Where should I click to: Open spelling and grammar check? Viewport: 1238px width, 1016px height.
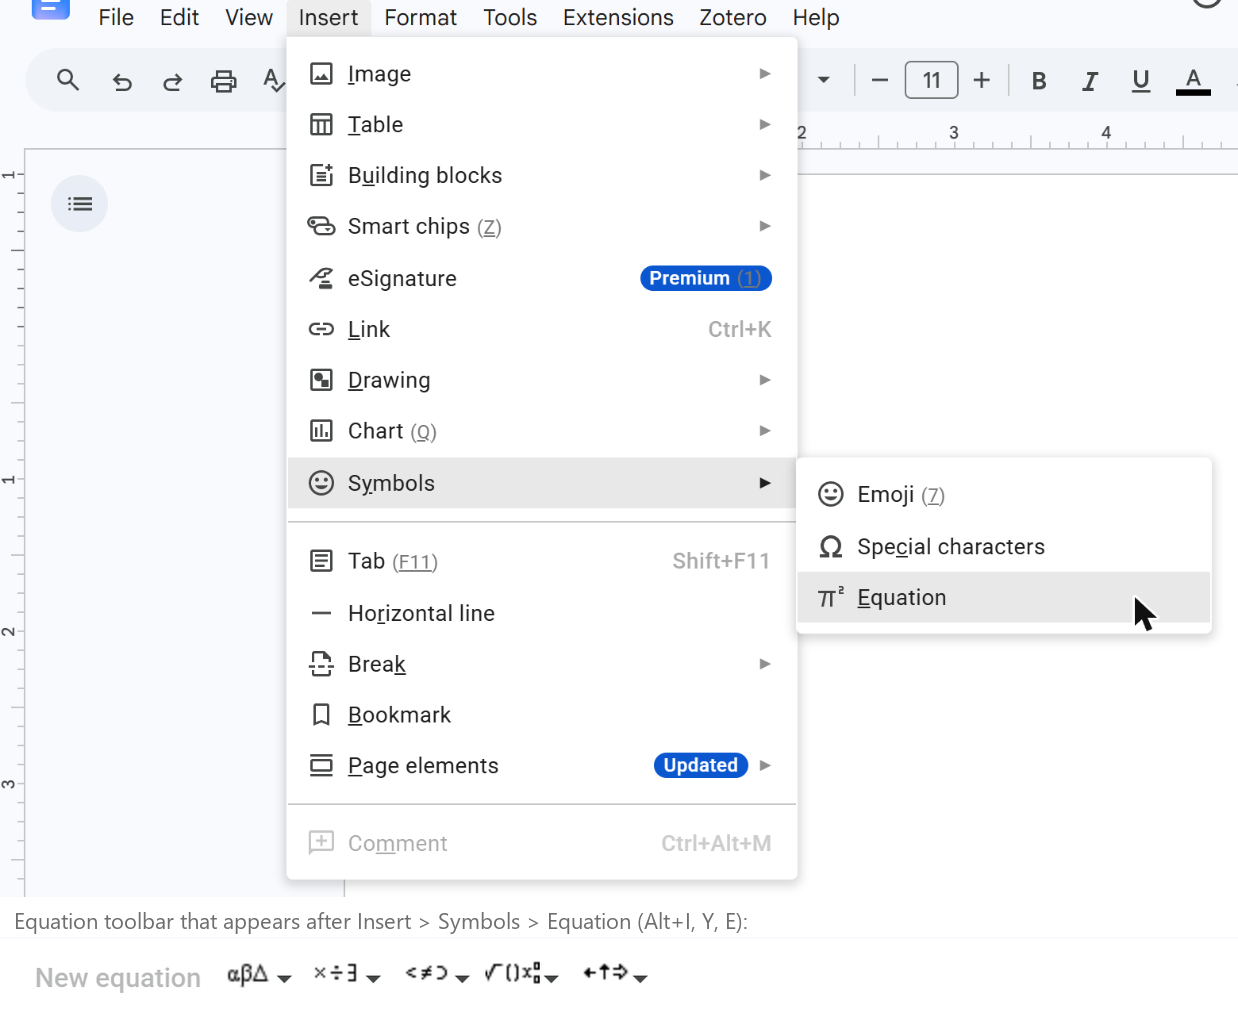[x=273, y=81]
